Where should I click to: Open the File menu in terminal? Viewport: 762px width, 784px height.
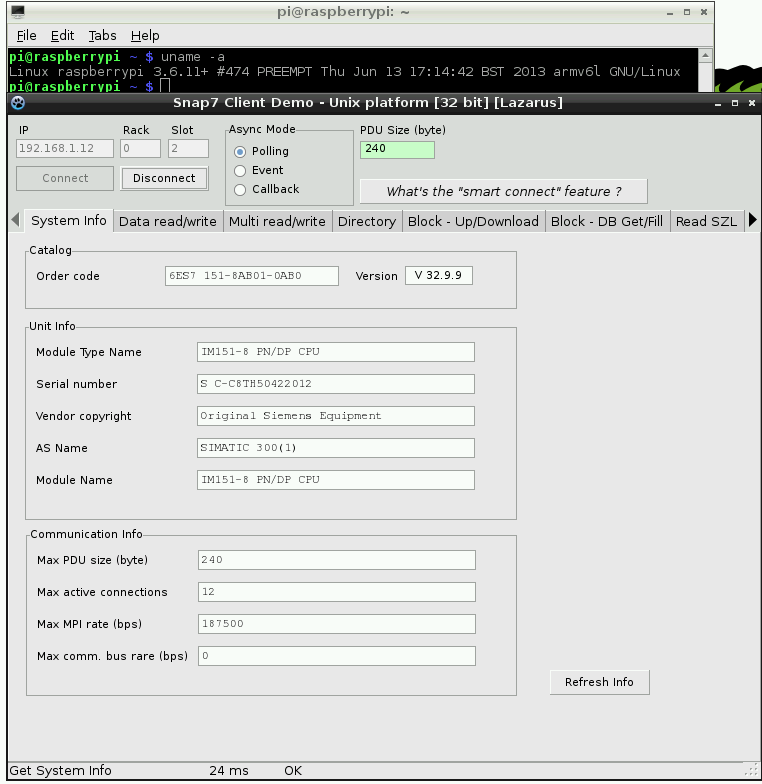pos(26,35)
